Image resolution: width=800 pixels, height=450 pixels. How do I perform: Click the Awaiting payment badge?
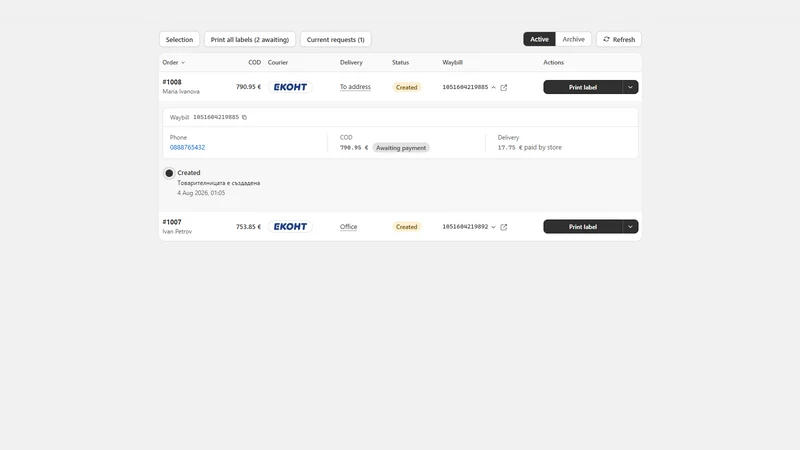401,148
